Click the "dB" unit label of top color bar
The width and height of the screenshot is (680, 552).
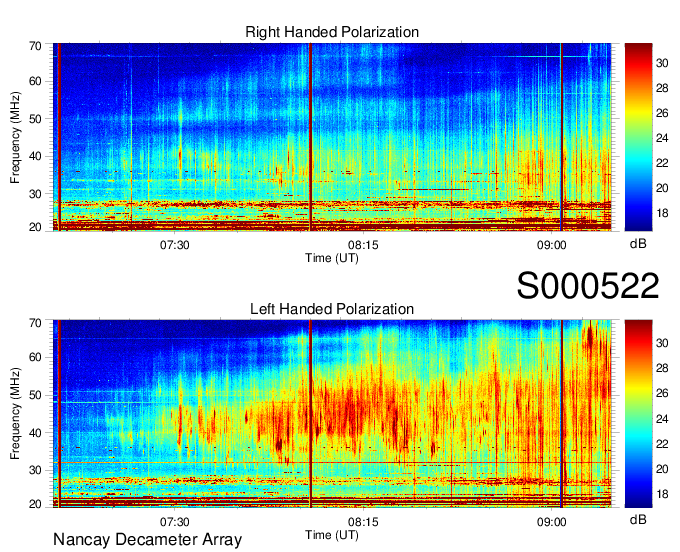pos(638,244)
